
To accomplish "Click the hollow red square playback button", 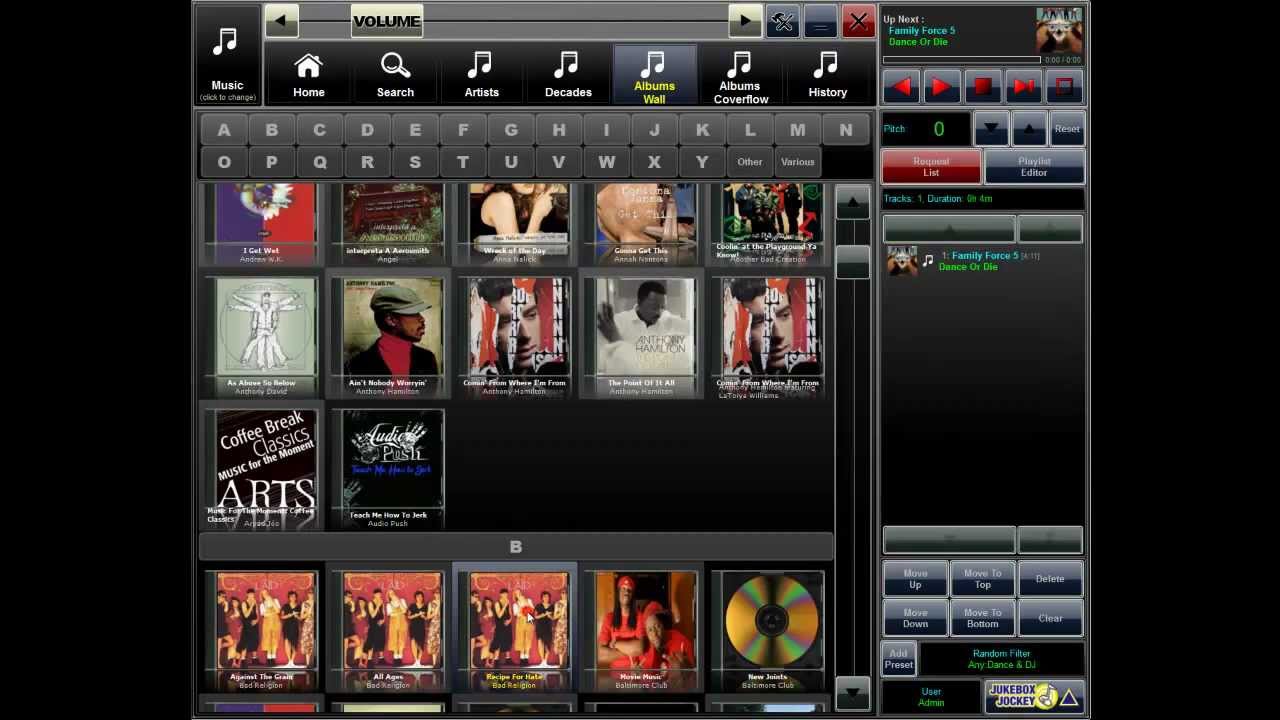I will tap(1064, 87).
